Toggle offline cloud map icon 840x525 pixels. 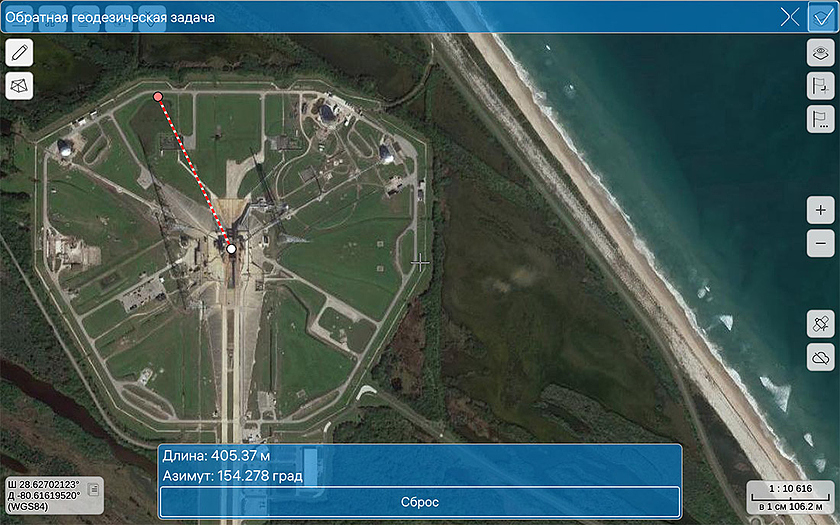point(821,357)
